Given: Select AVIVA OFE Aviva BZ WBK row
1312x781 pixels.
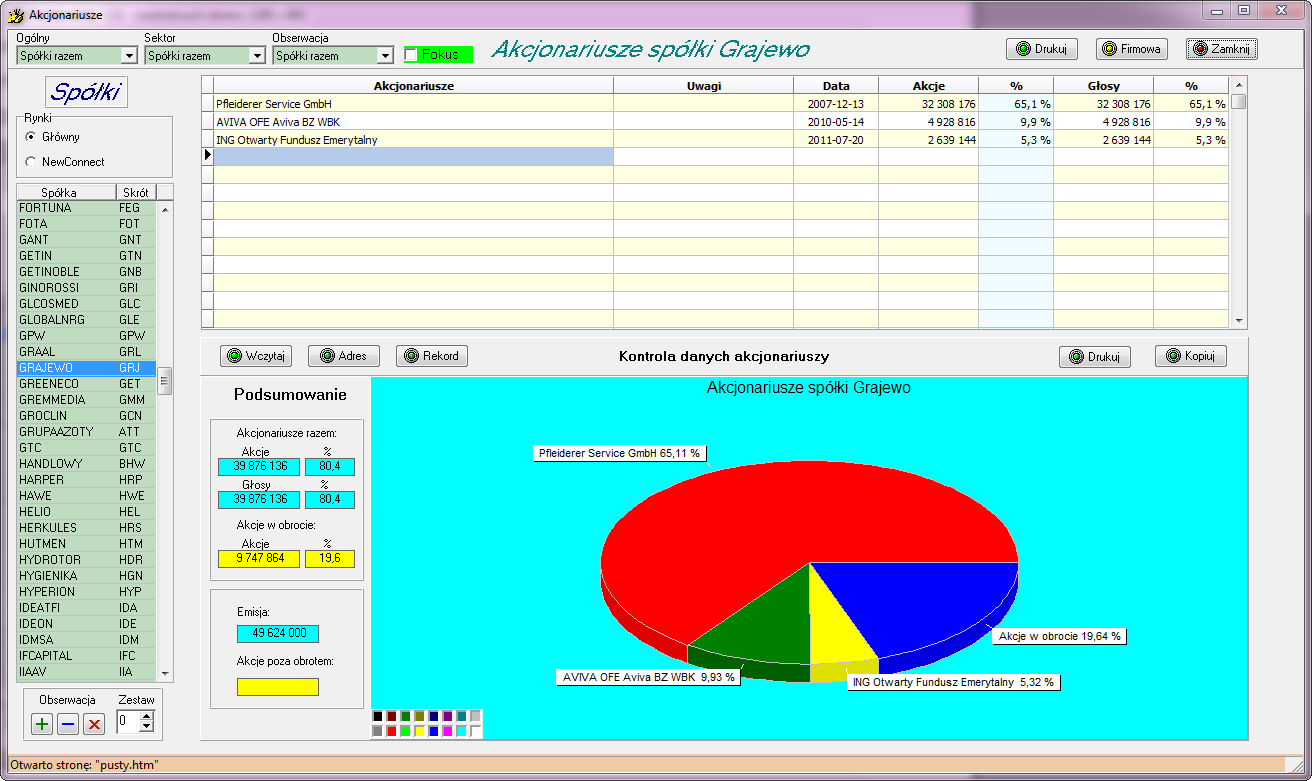Looking at the screenshot, I should [x=716, y=122].
